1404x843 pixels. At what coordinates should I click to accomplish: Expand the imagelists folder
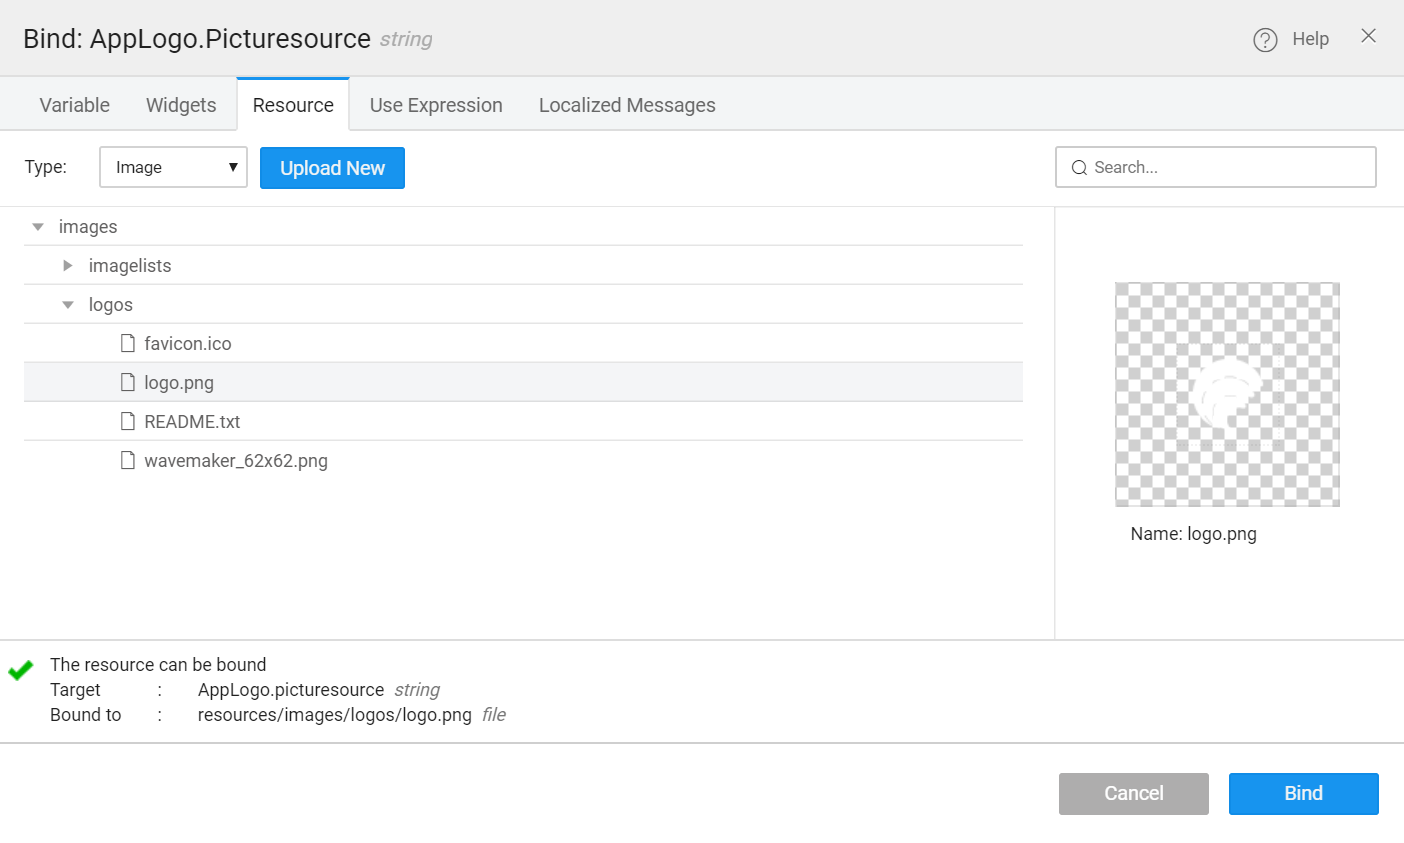[x=67, y=265]
